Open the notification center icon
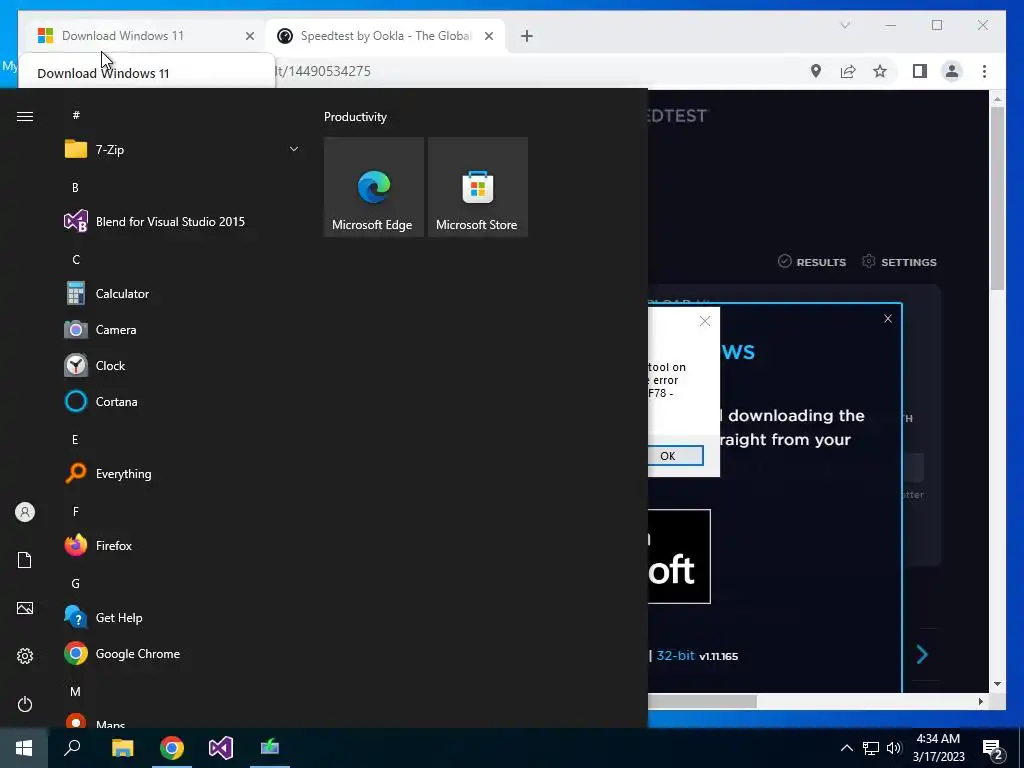 tap(994, 749)
